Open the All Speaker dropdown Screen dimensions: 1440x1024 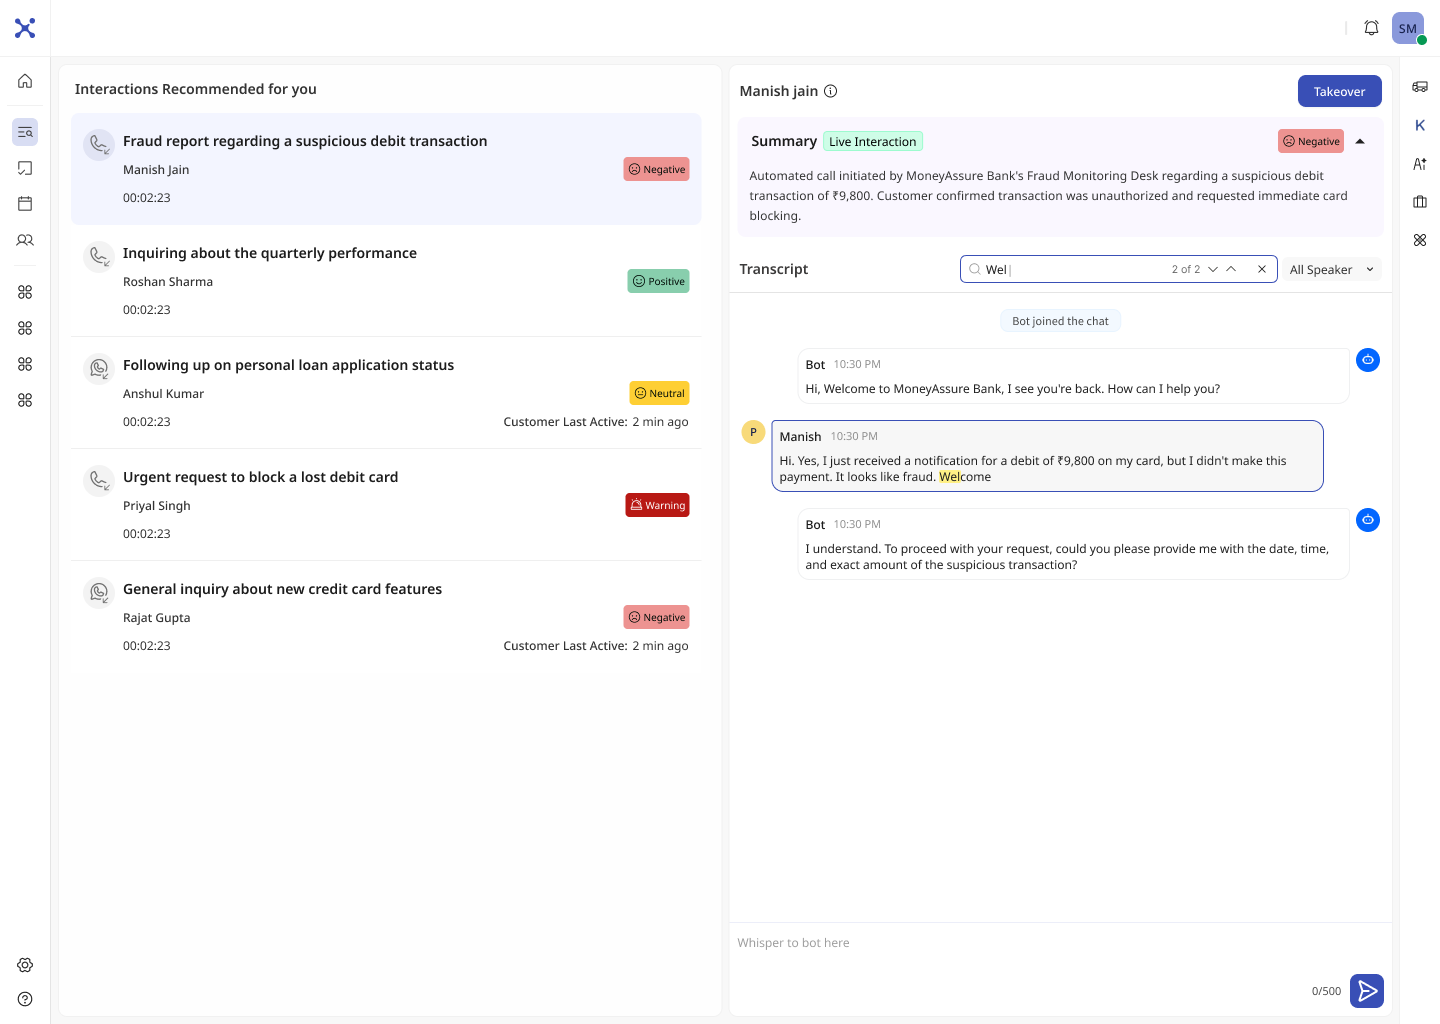pyautogui.click(x=1332, y=269)
